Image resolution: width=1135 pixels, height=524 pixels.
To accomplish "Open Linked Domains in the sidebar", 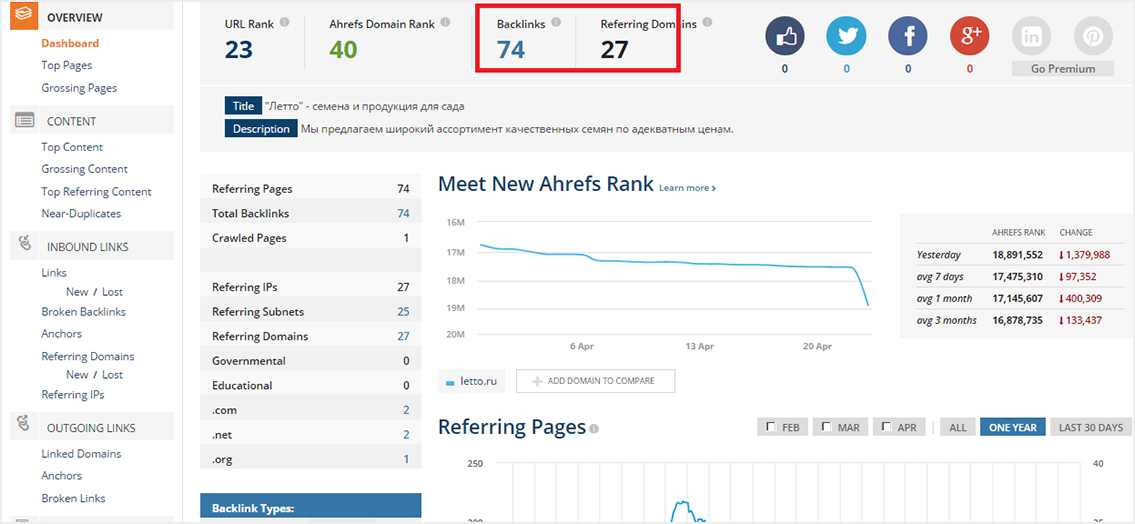I will (81, 454).
